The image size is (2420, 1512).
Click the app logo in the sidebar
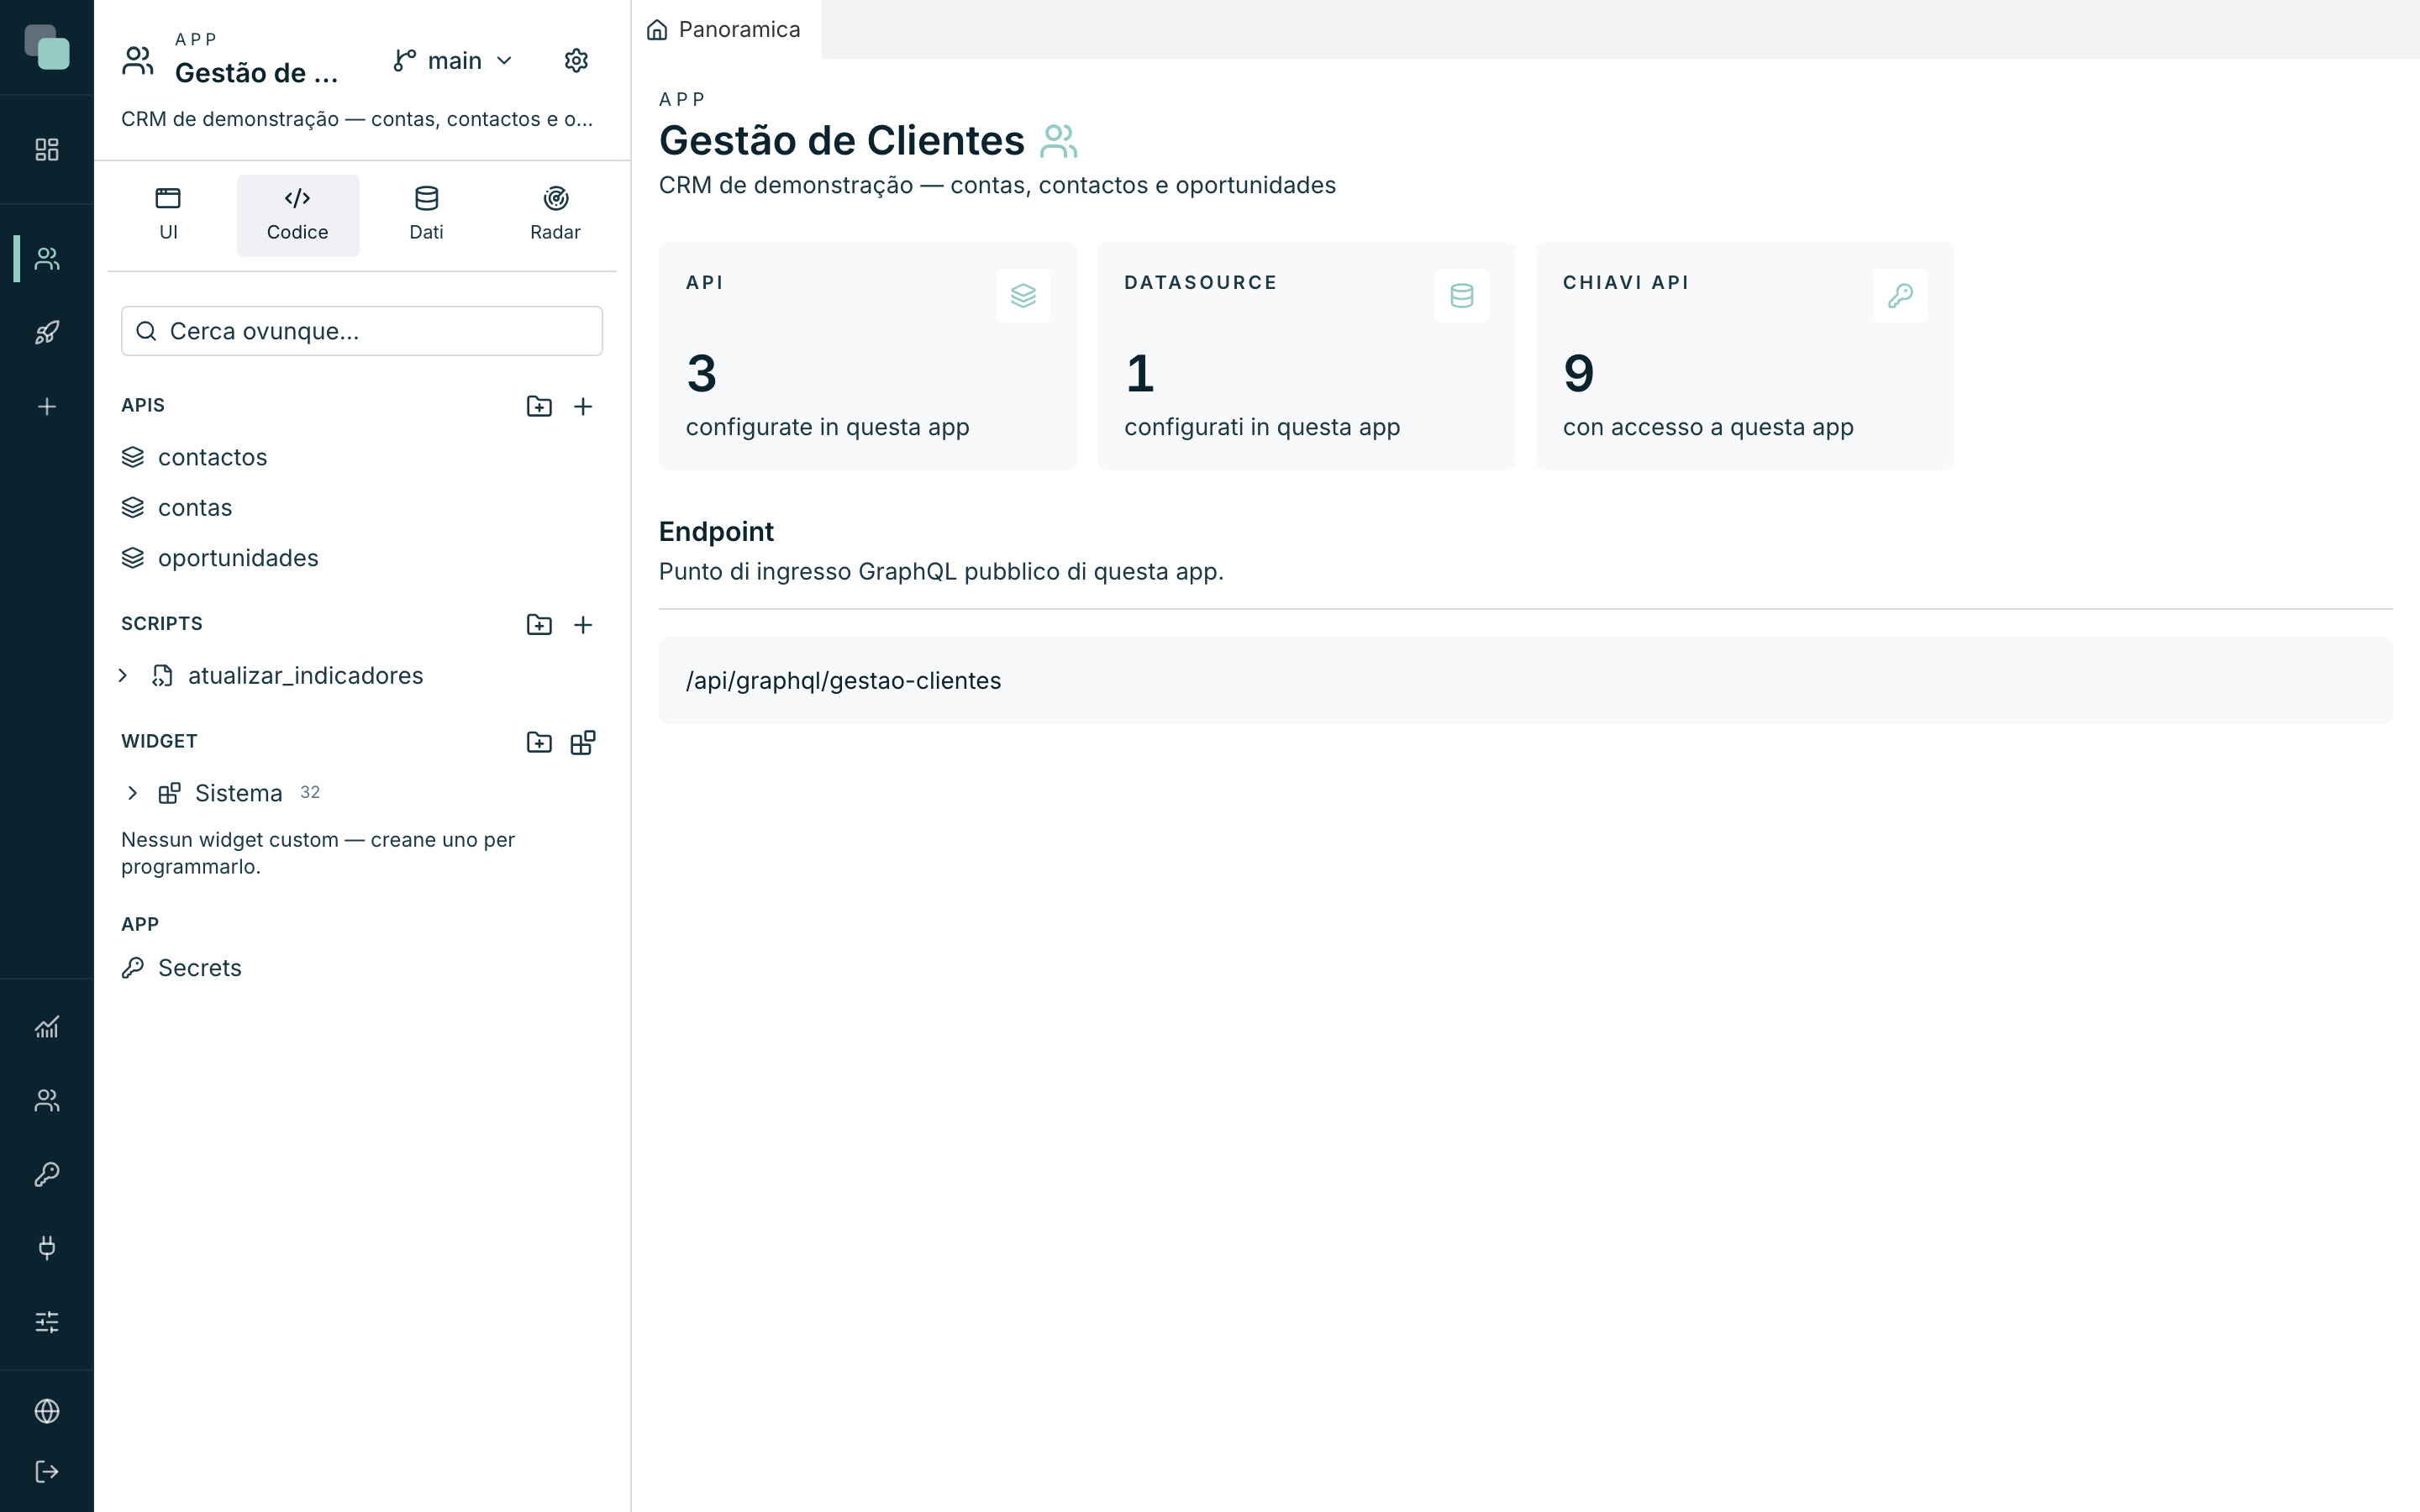47,47
